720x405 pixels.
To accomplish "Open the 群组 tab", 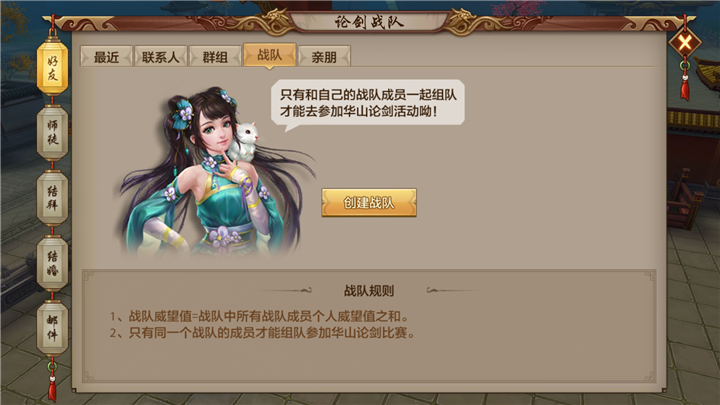I will click(215, 57).
